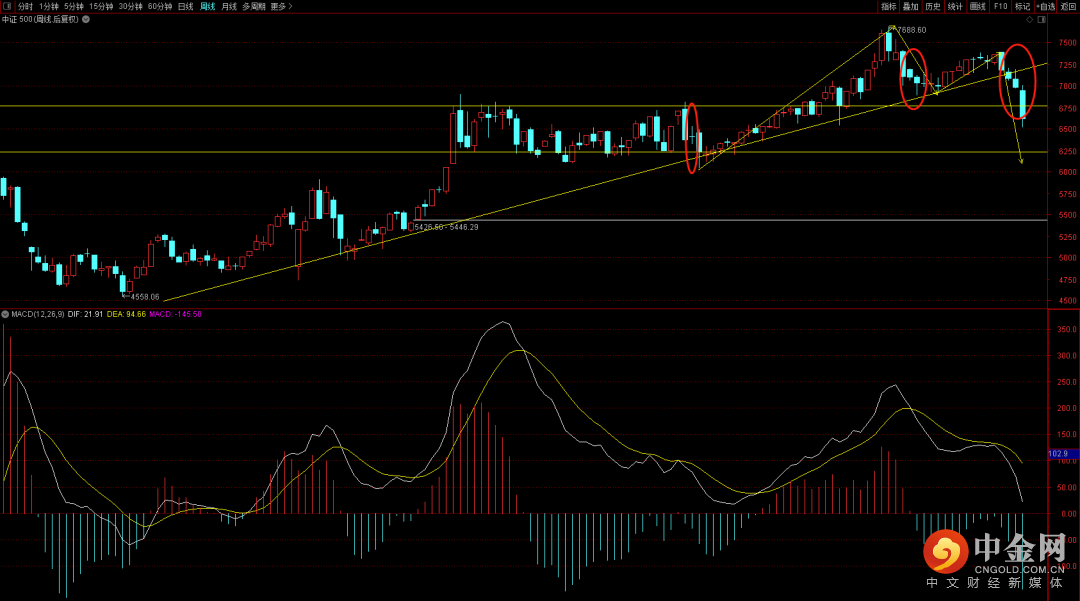Click the 返回 back button

[x=1068, y=6]
